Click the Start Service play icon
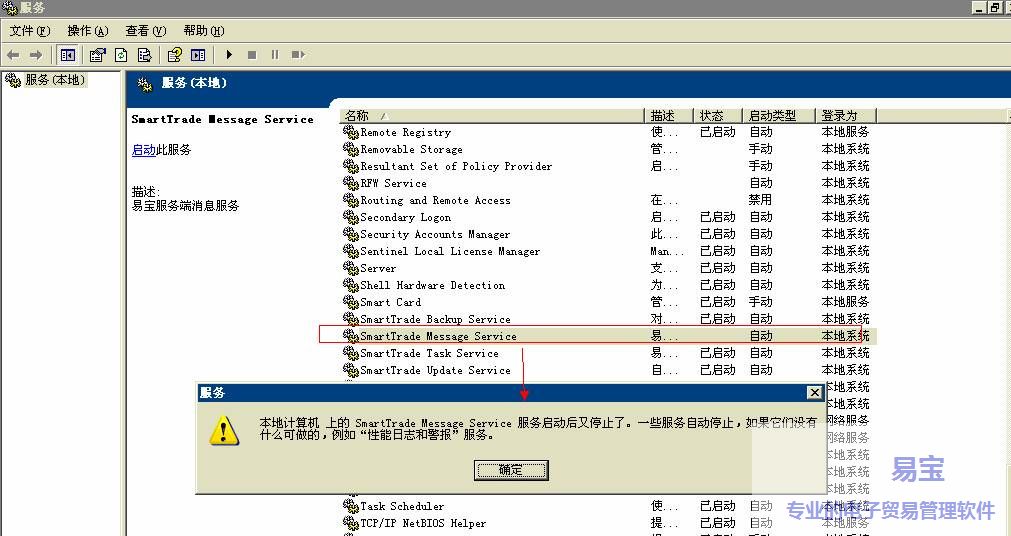Screen dimensions: 1011x536 click(x=229, y=55)
